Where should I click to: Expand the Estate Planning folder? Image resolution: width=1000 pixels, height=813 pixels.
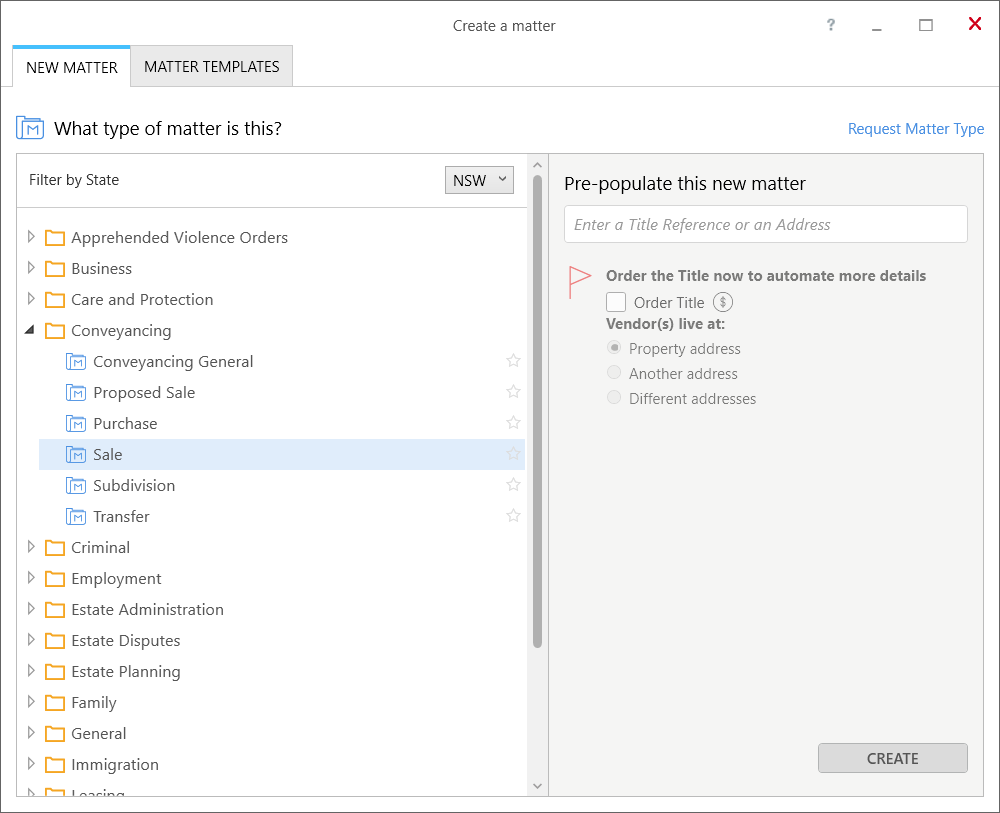30,671
